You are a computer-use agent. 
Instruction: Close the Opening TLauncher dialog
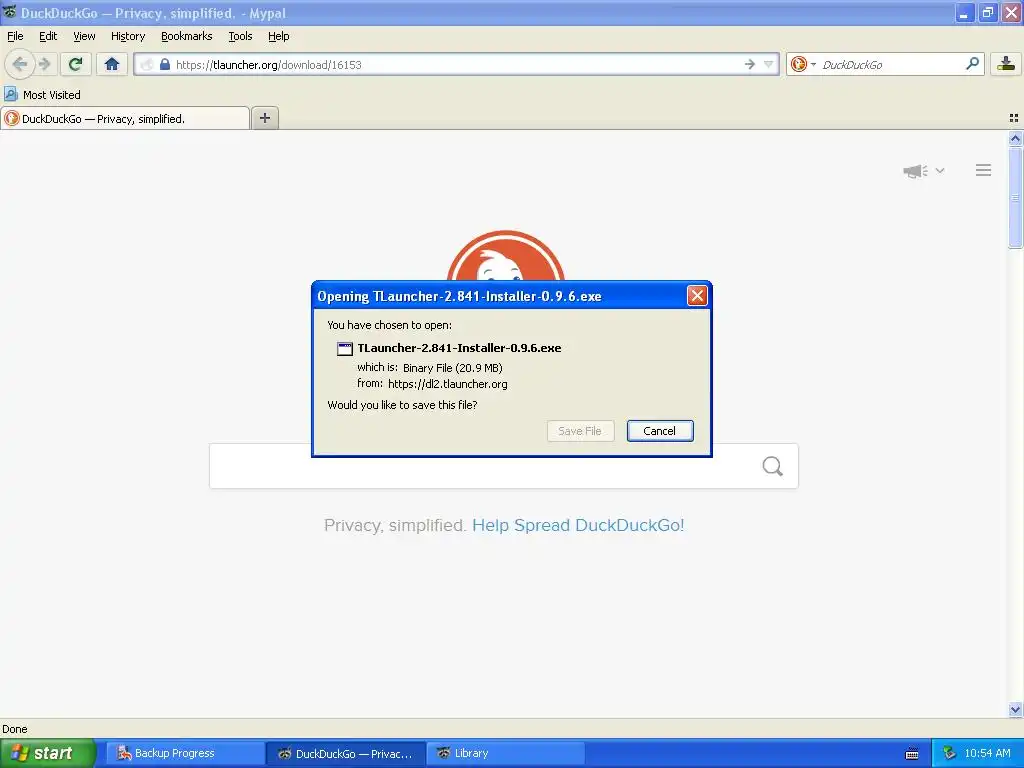pyautogui.click(x=697, y=296)
